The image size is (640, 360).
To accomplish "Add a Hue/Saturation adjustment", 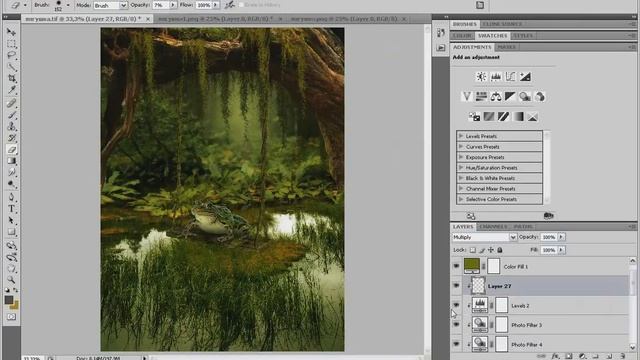I will tap(481, 97).
